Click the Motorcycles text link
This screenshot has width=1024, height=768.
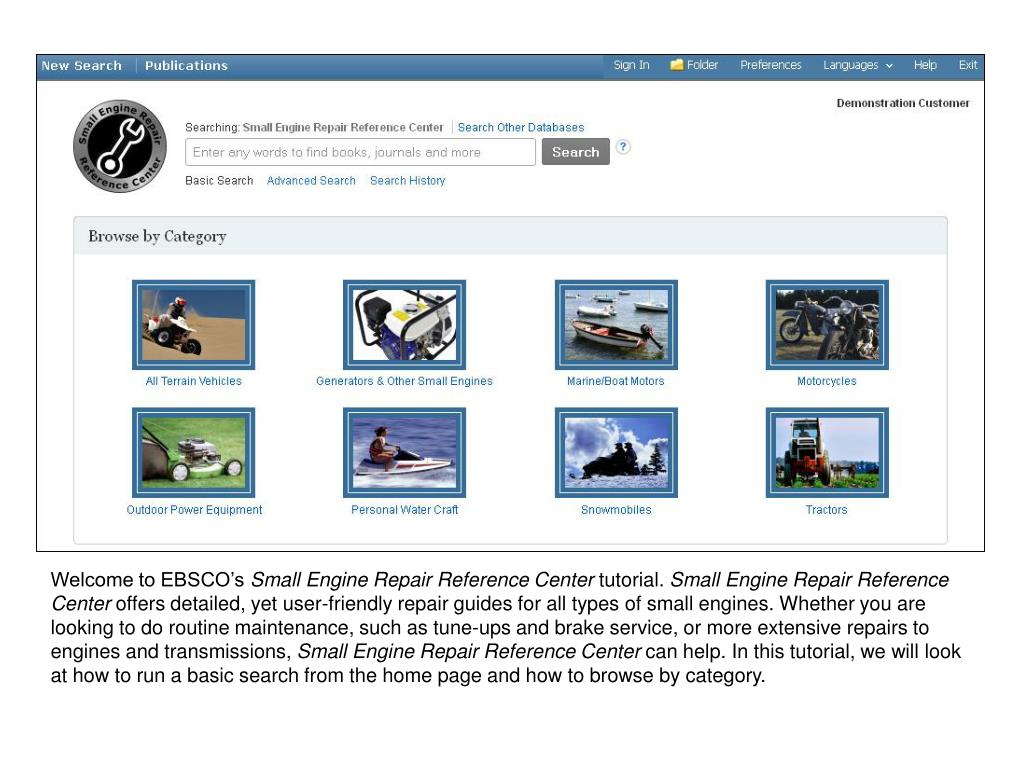click(x=827, y=381)
